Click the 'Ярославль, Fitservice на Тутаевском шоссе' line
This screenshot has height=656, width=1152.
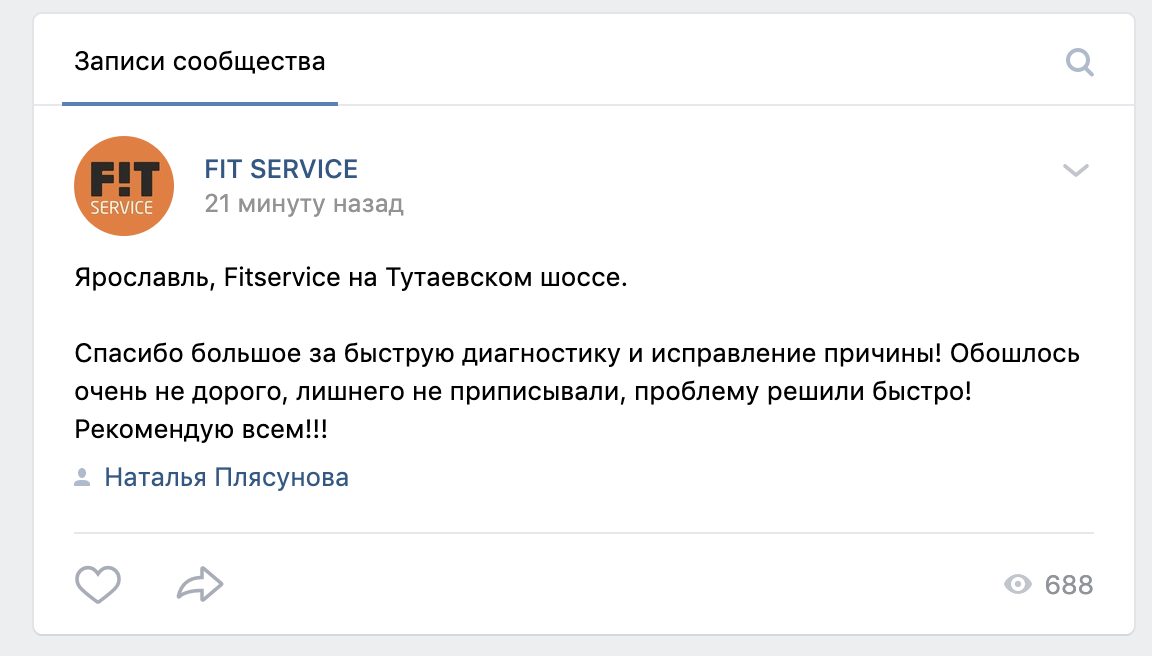tap(350, 277)
